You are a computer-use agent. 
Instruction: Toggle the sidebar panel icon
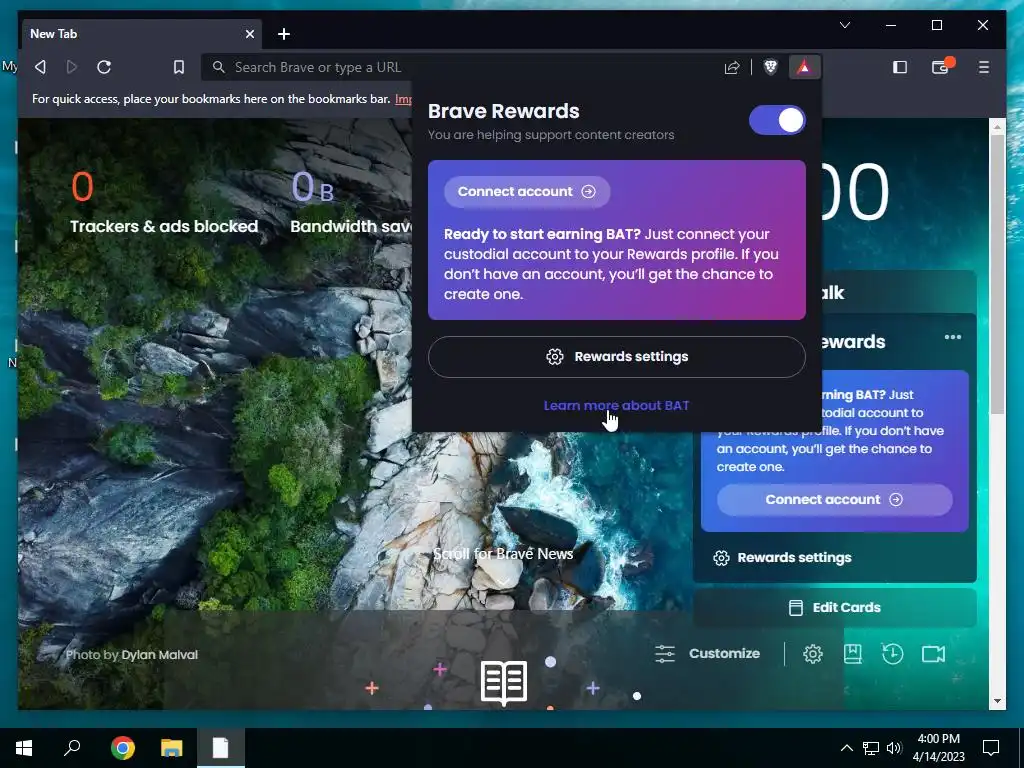point(900,67)
